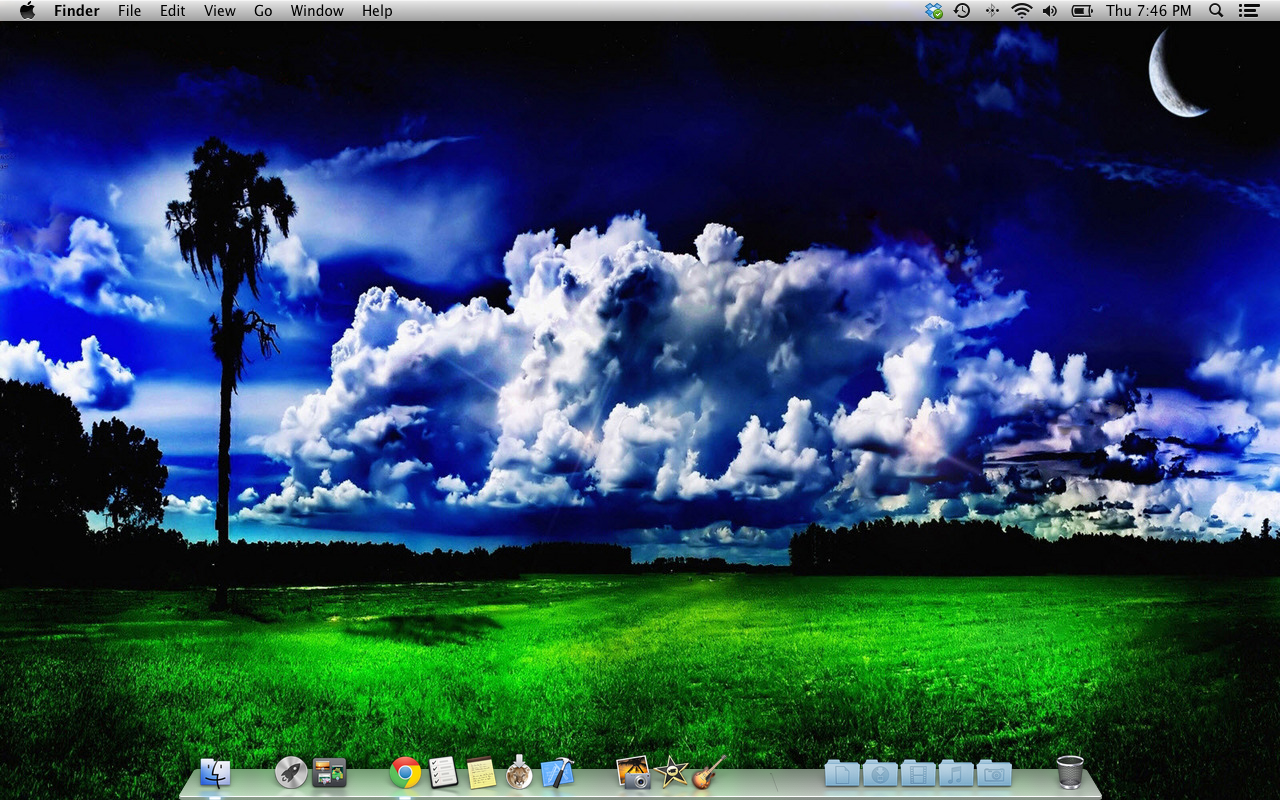Open Reminders checklist app in Dock

coord(443,773)
